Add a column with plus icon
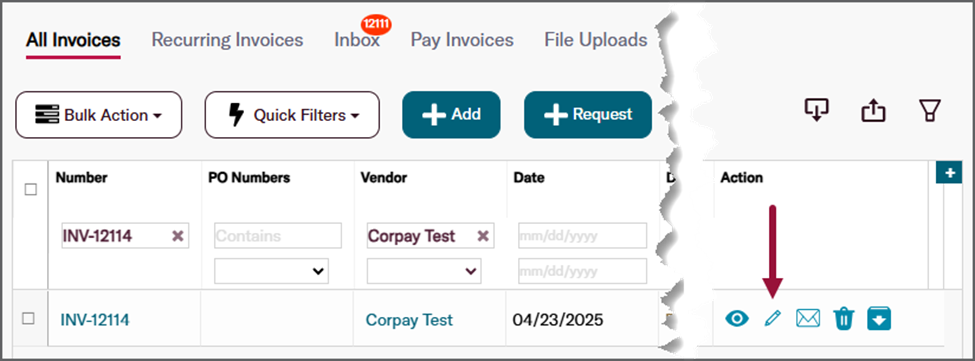This screenshot has width=975, height=361. point(949,173)
